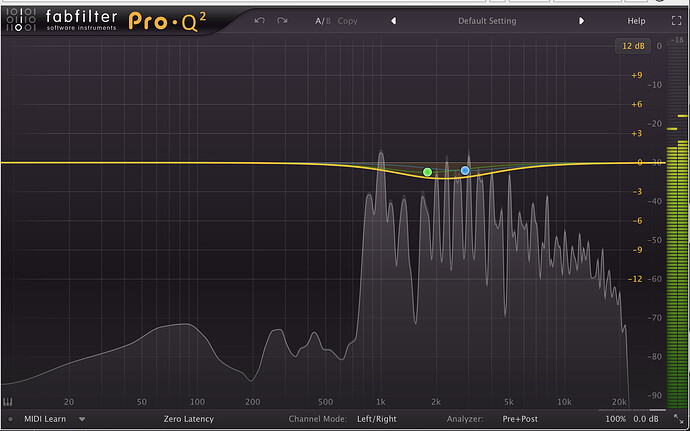690x431 pixels.
Task: Open the Help menu
Action: (636, 21)
